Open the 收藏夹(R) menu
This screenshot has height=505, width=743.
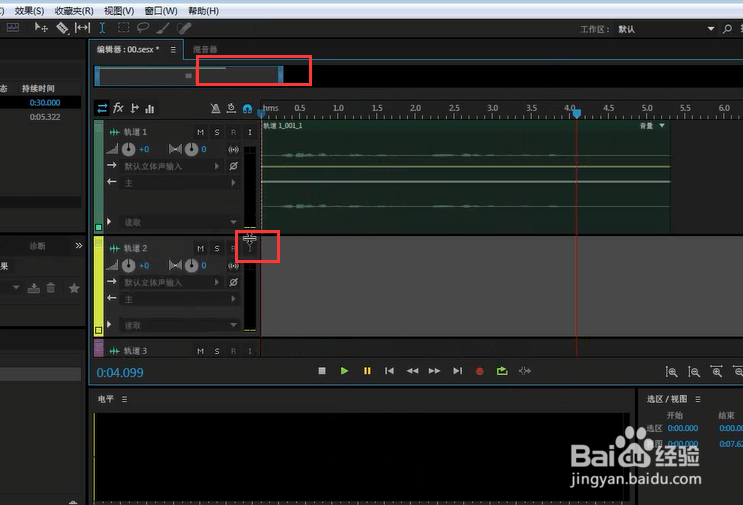[73, 10]
